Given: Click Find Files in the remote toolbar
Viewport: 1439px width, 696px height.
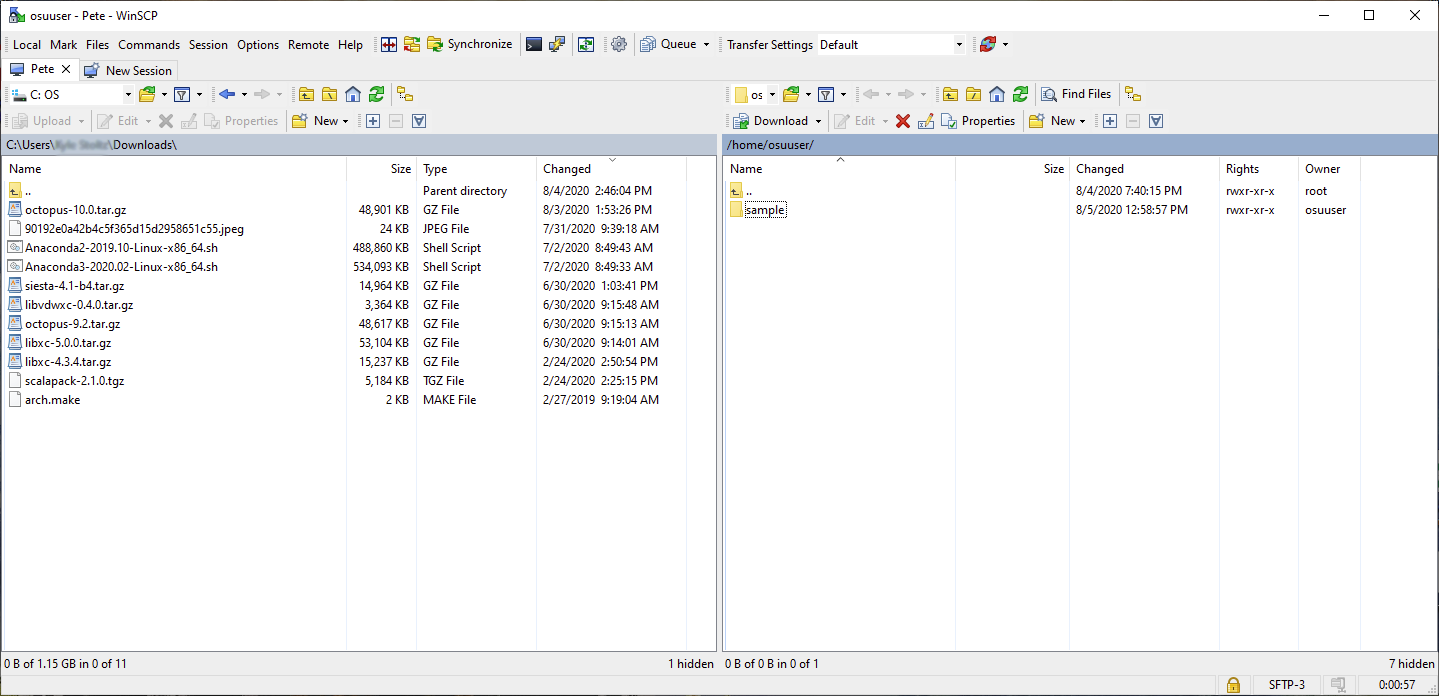Looking at the screenshot, I should coord(1076,94).
